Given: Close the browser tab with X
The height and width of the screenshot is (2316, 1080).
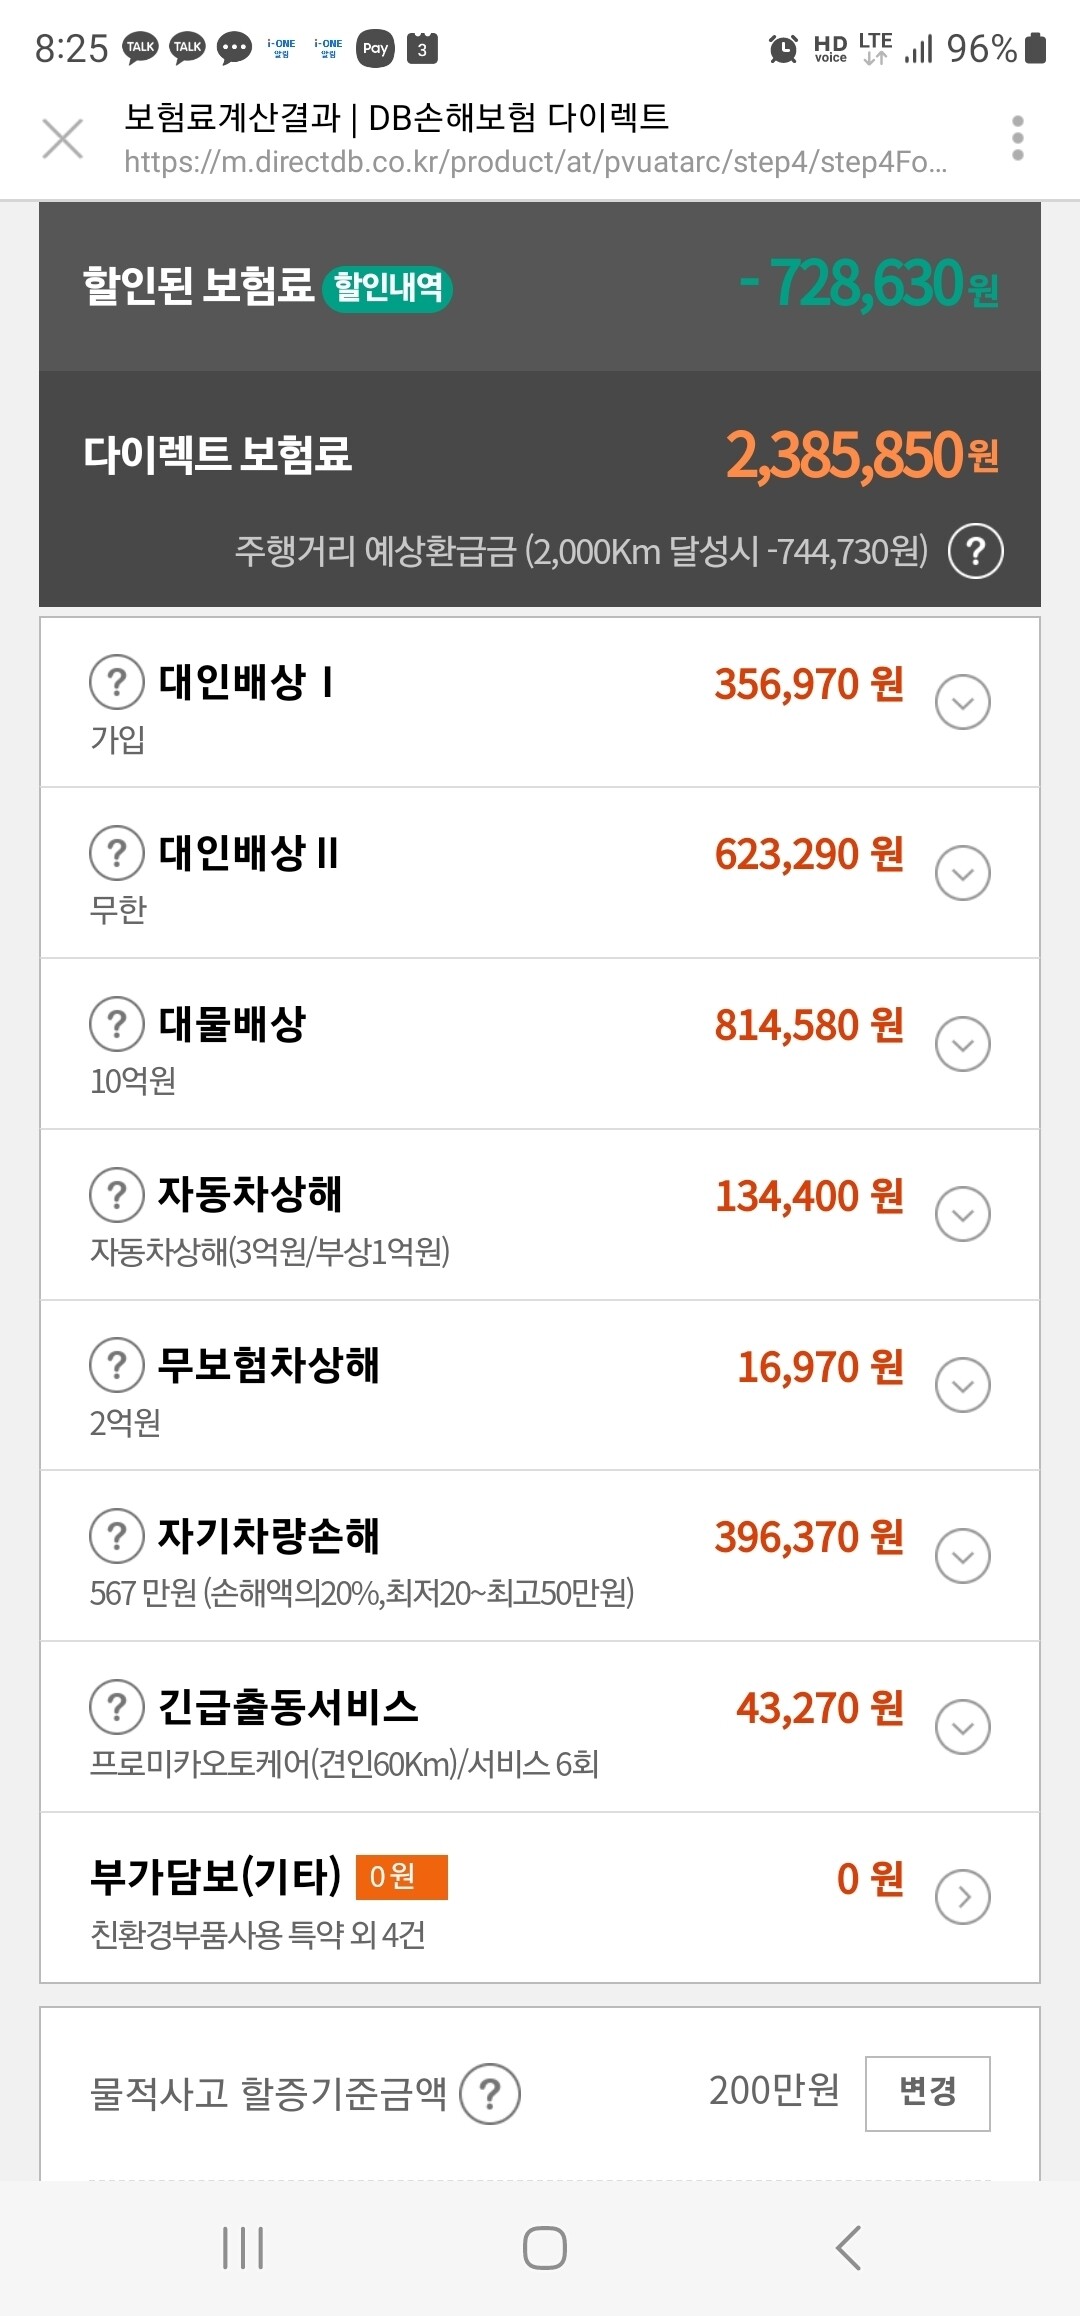Looking at the screenshot, I should pyautogui.click(x=63, y=138).
